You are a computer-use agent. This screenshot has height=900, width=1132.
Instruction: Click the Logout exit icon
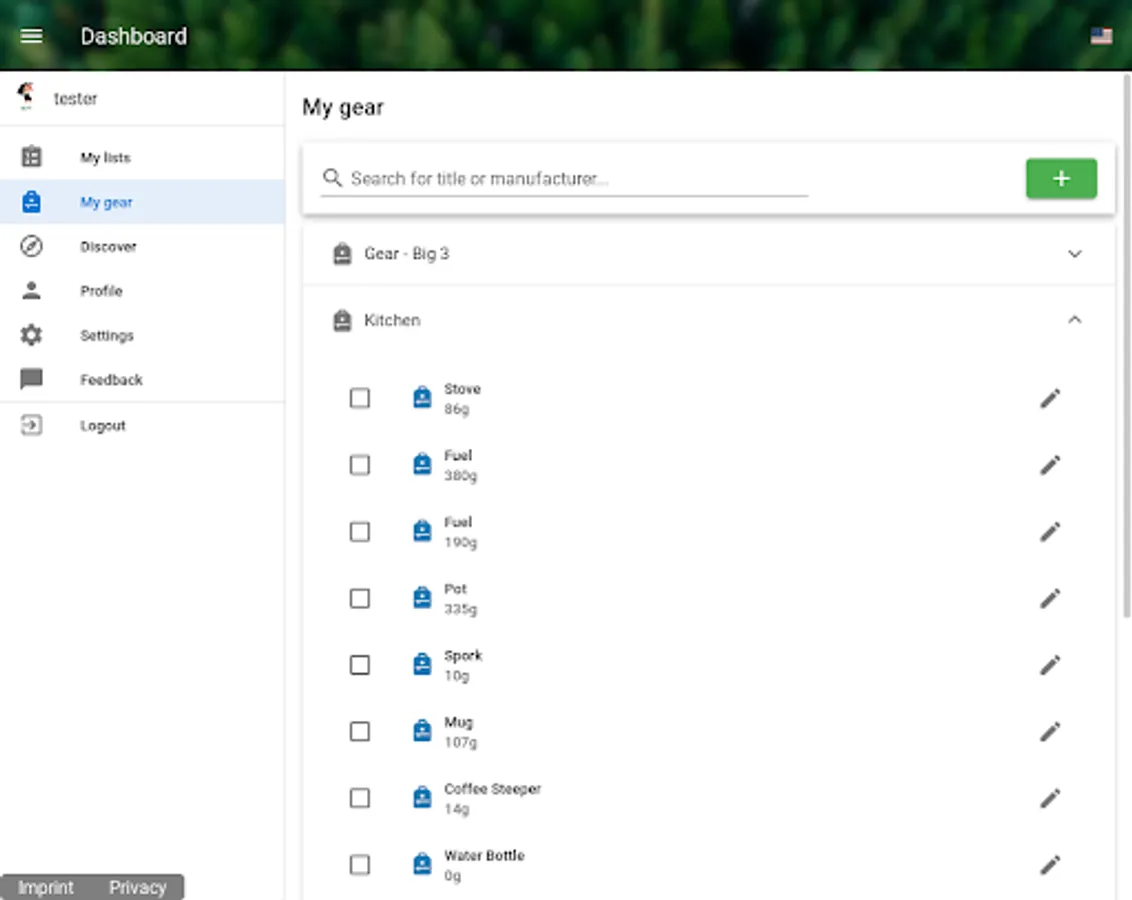(31, 425)
